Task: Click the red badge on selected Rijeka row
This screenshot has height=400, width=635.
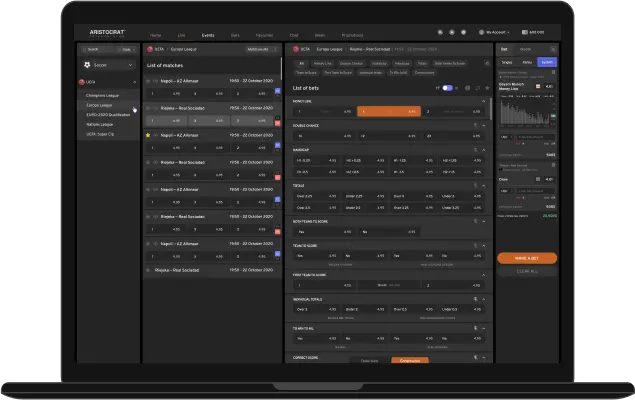Action: click(277, 123)
